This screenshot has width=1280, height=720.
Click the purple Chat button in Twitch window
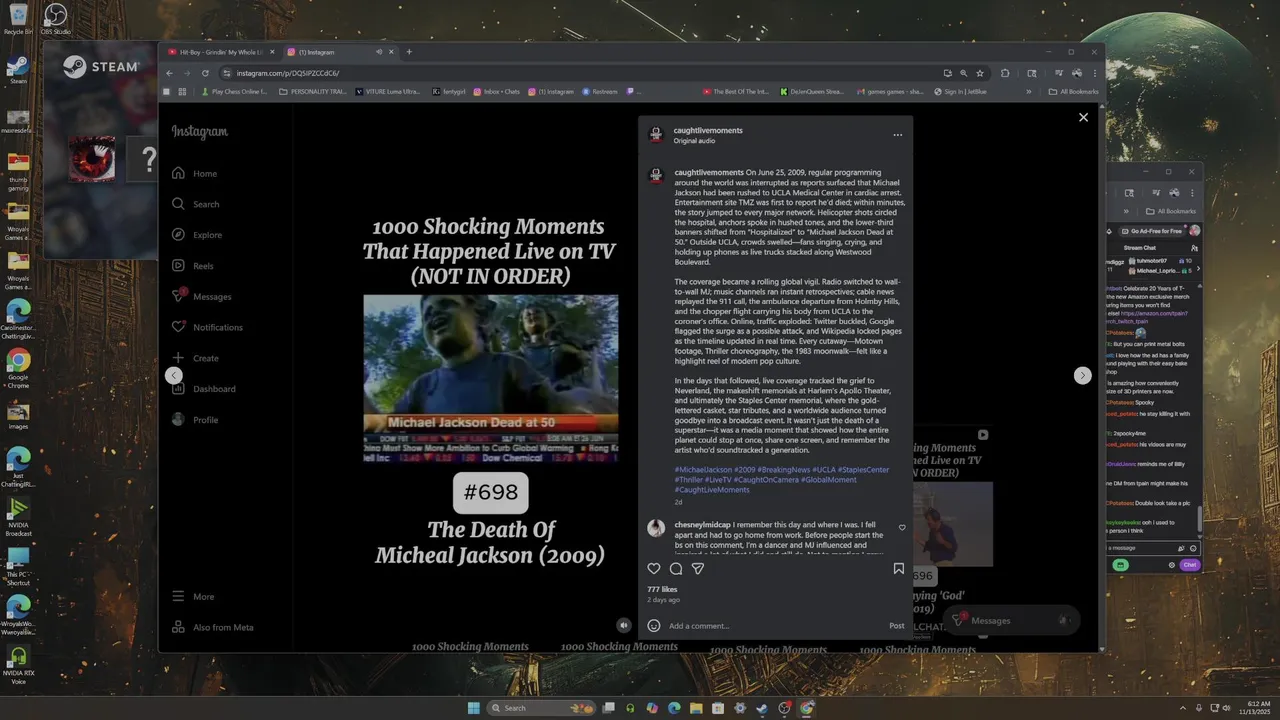click(x=1189, y=565)
